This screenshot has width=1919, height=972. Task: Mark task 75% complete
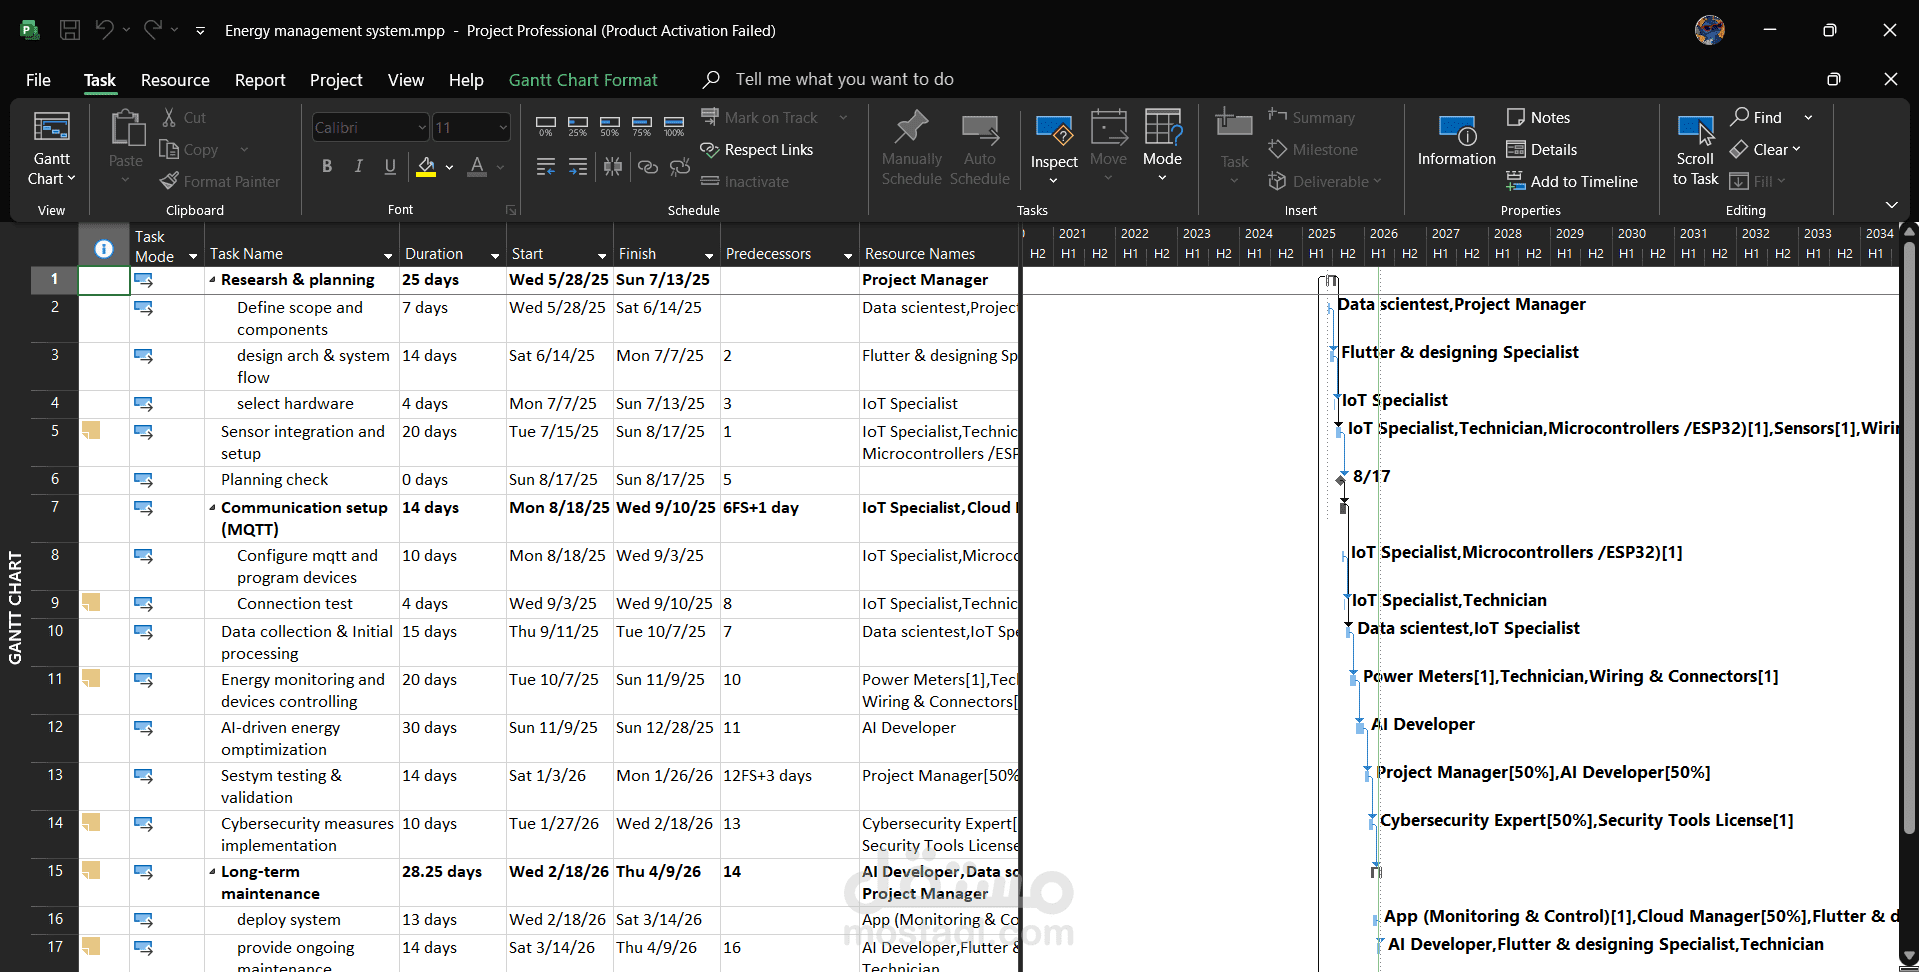[x=642, y=125]
